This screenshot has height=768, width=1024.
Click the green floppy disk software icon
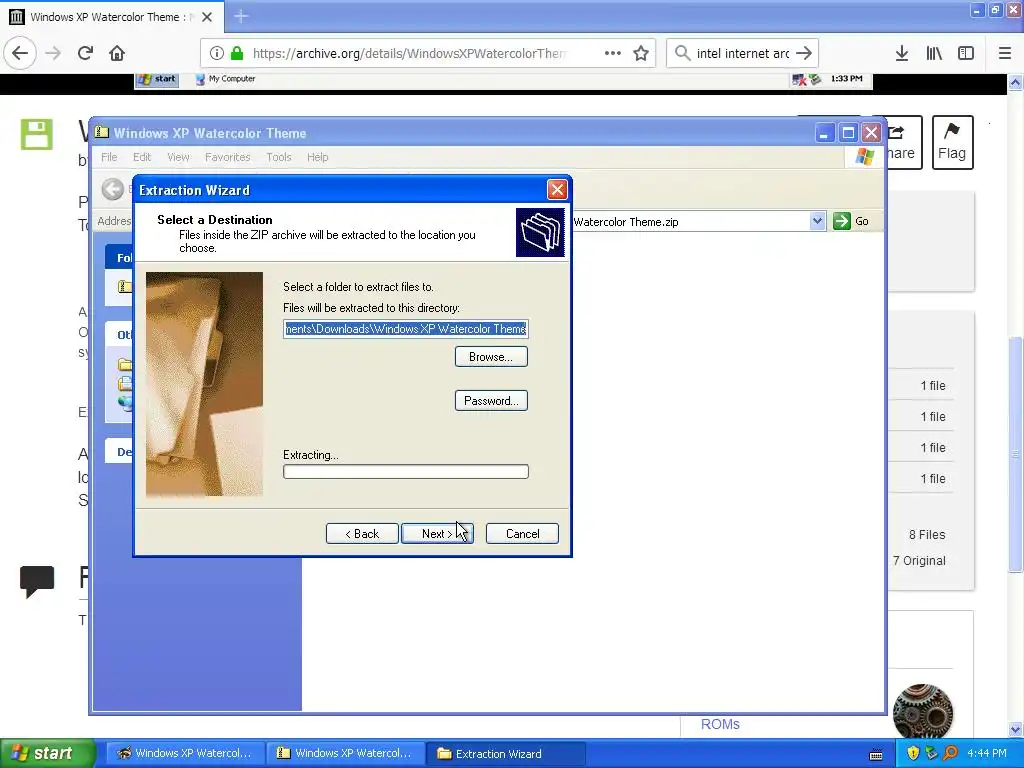37,135
